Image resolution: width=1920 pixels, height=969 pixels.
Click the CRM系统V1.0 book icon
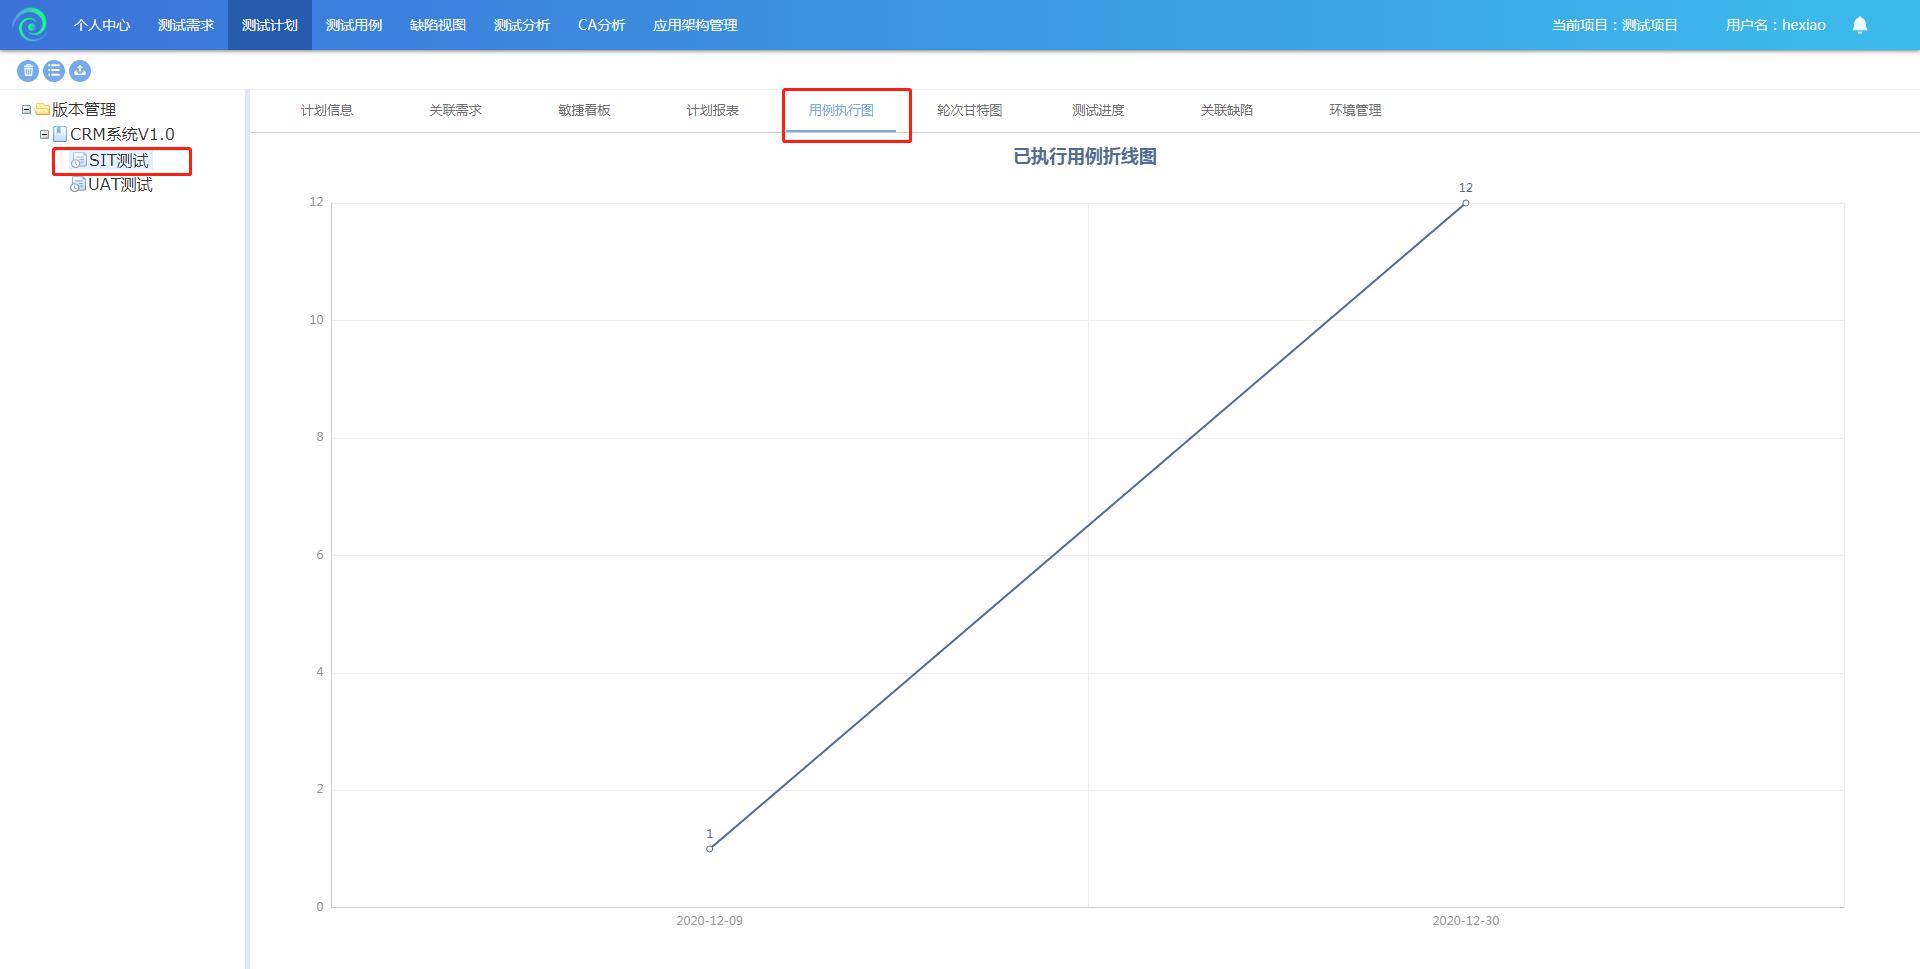tap(60, 134)
